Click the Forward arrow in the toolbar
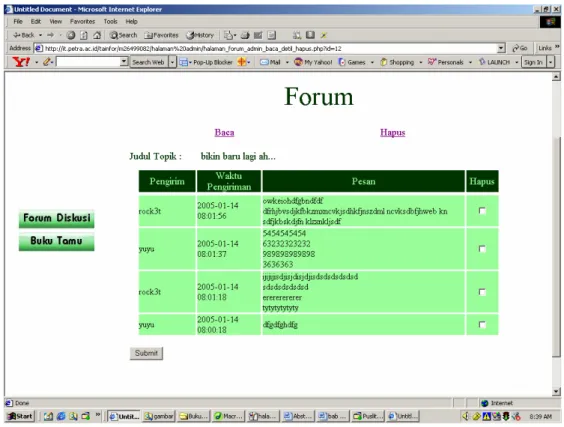 tap(51, 35)
